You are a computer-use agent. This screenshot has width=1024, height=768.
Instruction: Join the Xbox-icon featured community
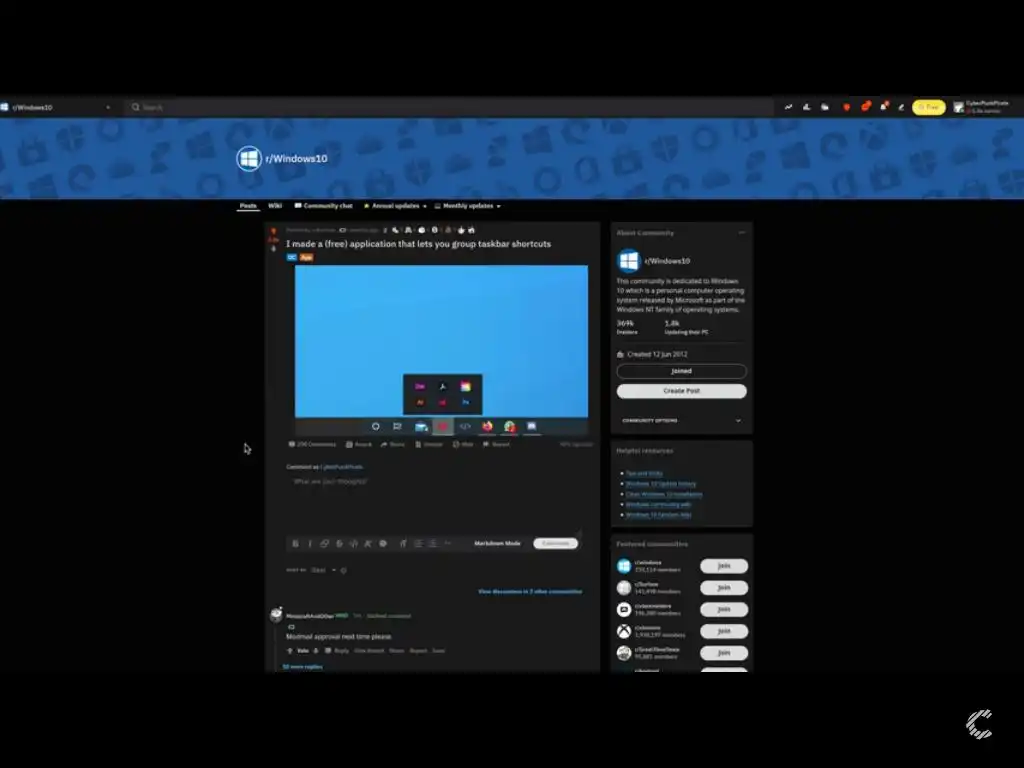point(724,632)
